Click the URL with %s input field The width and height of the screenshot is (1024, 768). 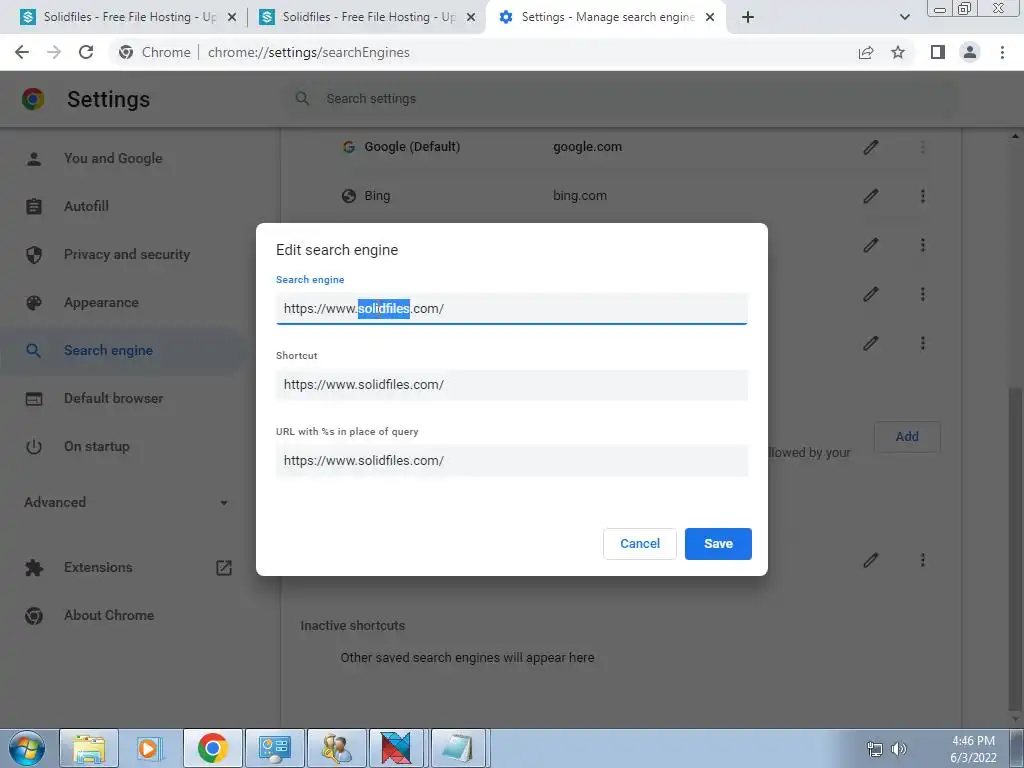(511, 460)
